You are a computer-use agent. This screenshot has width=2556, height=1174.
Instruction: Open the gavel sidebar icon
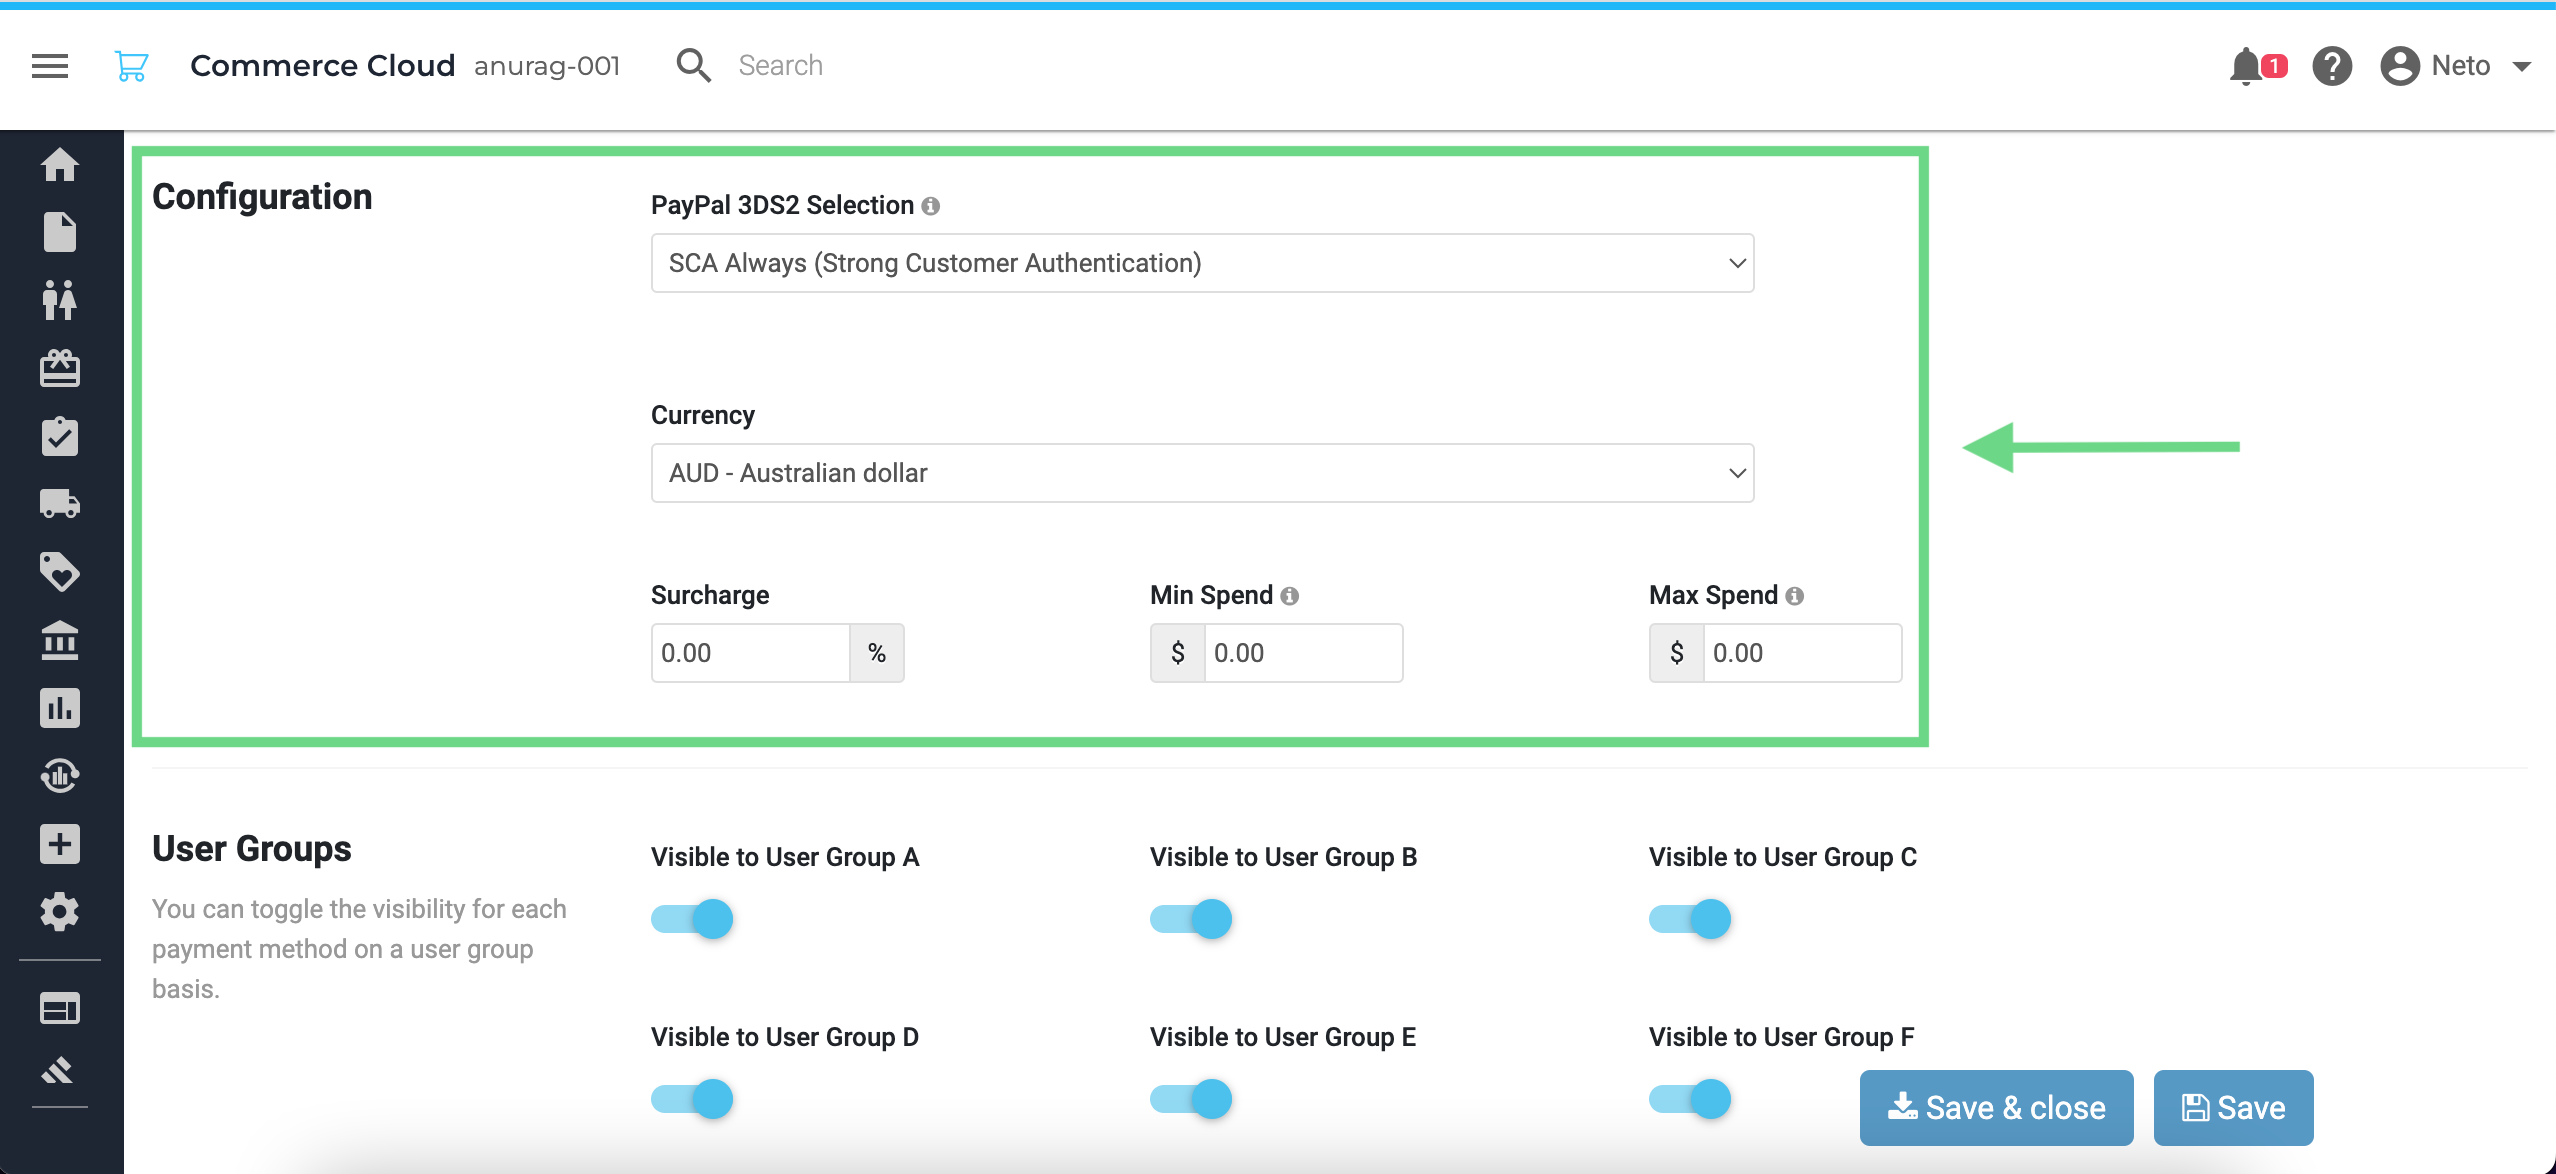(58, 1071)
